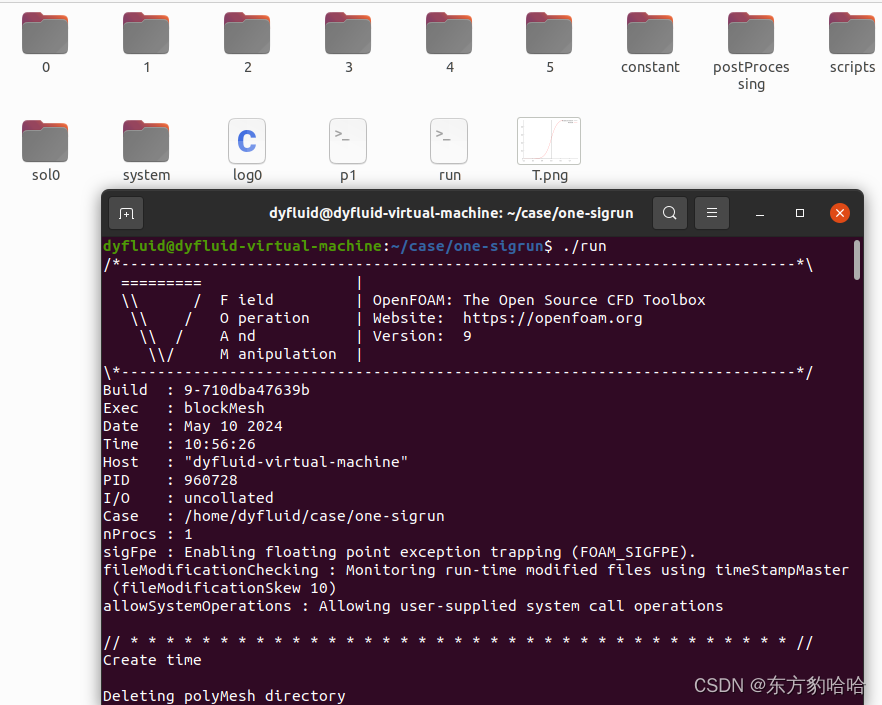
Task: Minimize the terminal window
Action: point(760,213)
